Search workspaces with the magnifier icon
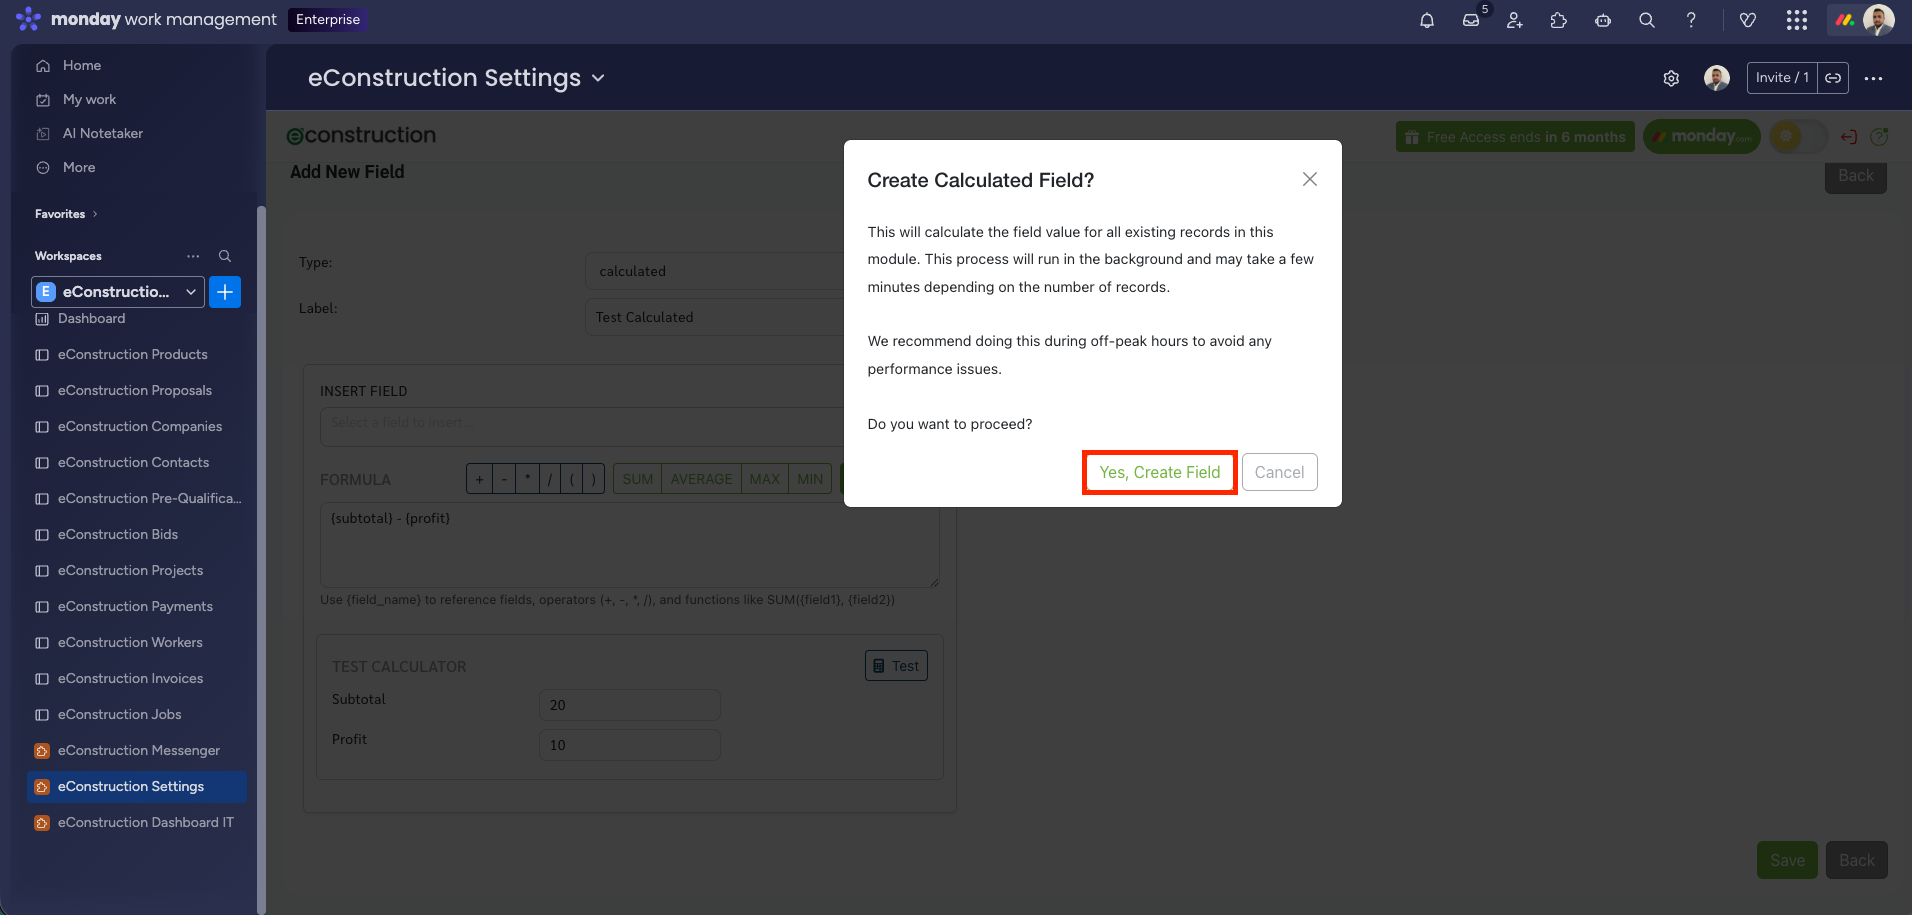 (225, 256)
